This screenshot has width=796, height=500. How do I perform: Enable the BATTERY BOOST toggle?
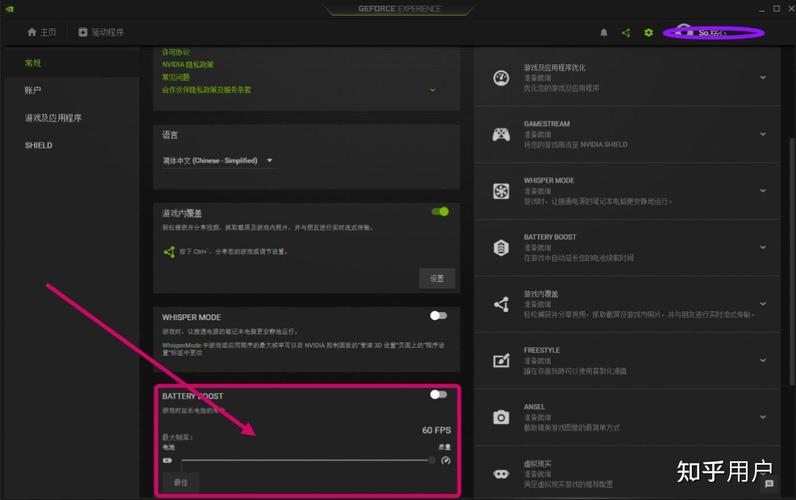coord(439,394)
